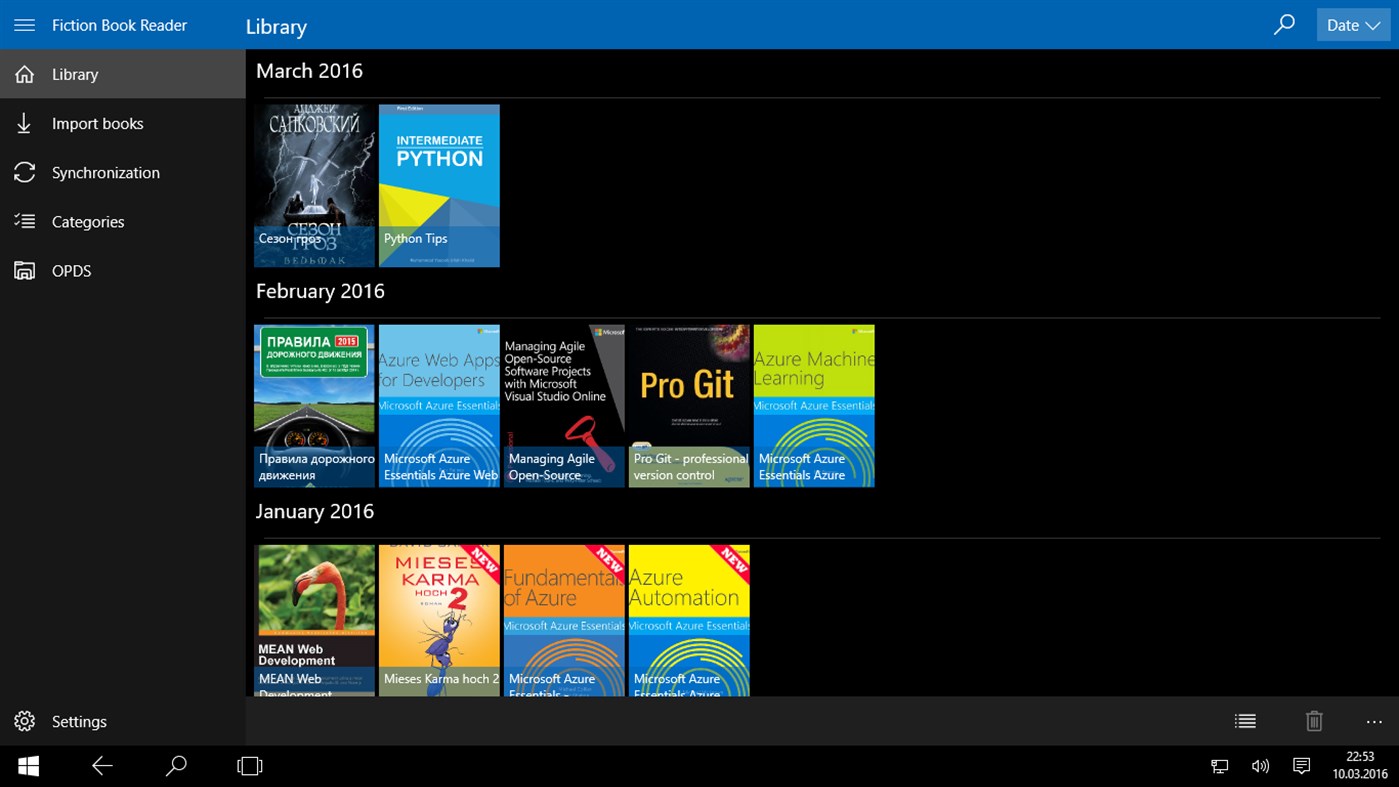Click the delete books icon
Viewport: 1399px width, 787px height.
coord(1313,720)
